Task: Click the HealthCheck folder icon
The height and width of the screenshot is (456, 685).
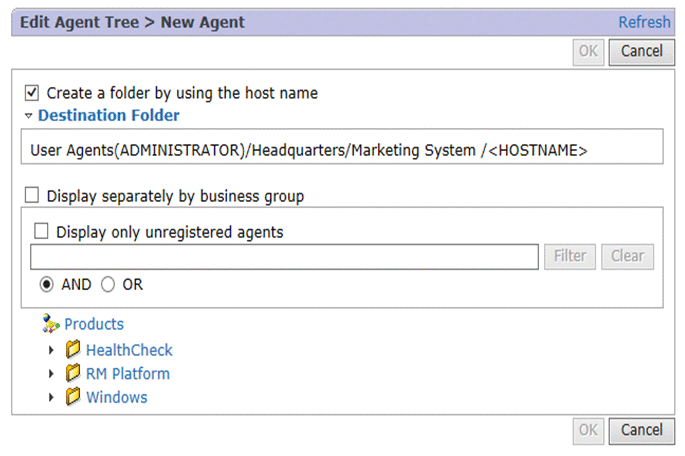Action: (x=72, y=350)
